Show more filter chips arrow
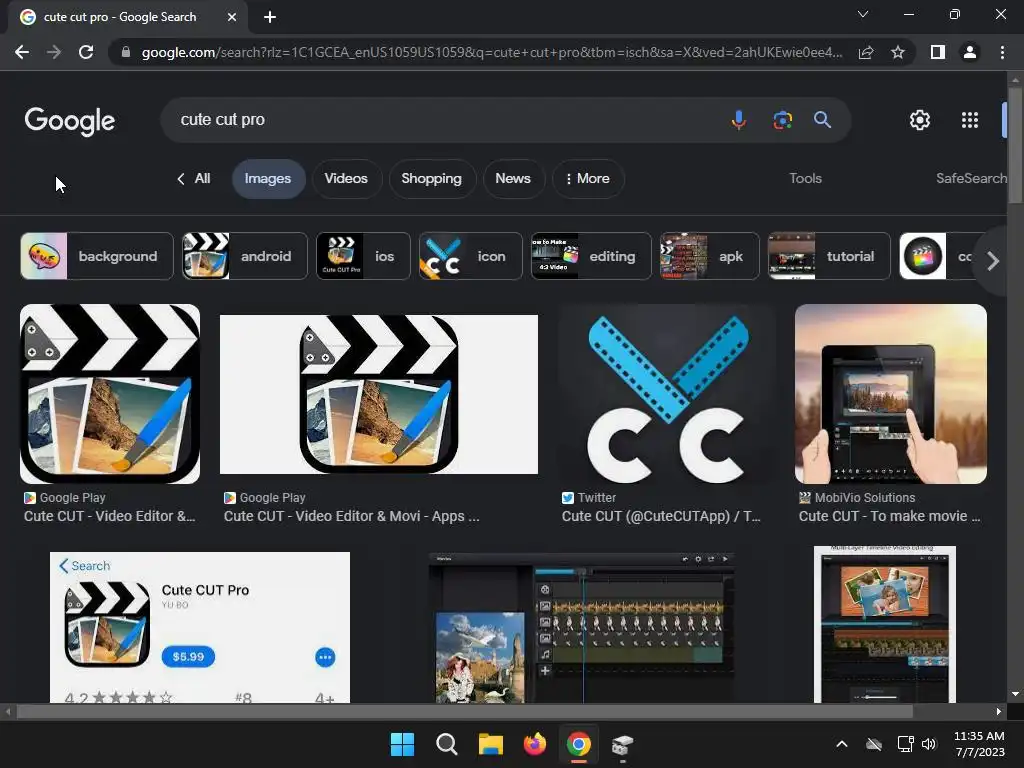This screenshot has width=1024, height=768. pyautogui.click(x=993, y=261)
